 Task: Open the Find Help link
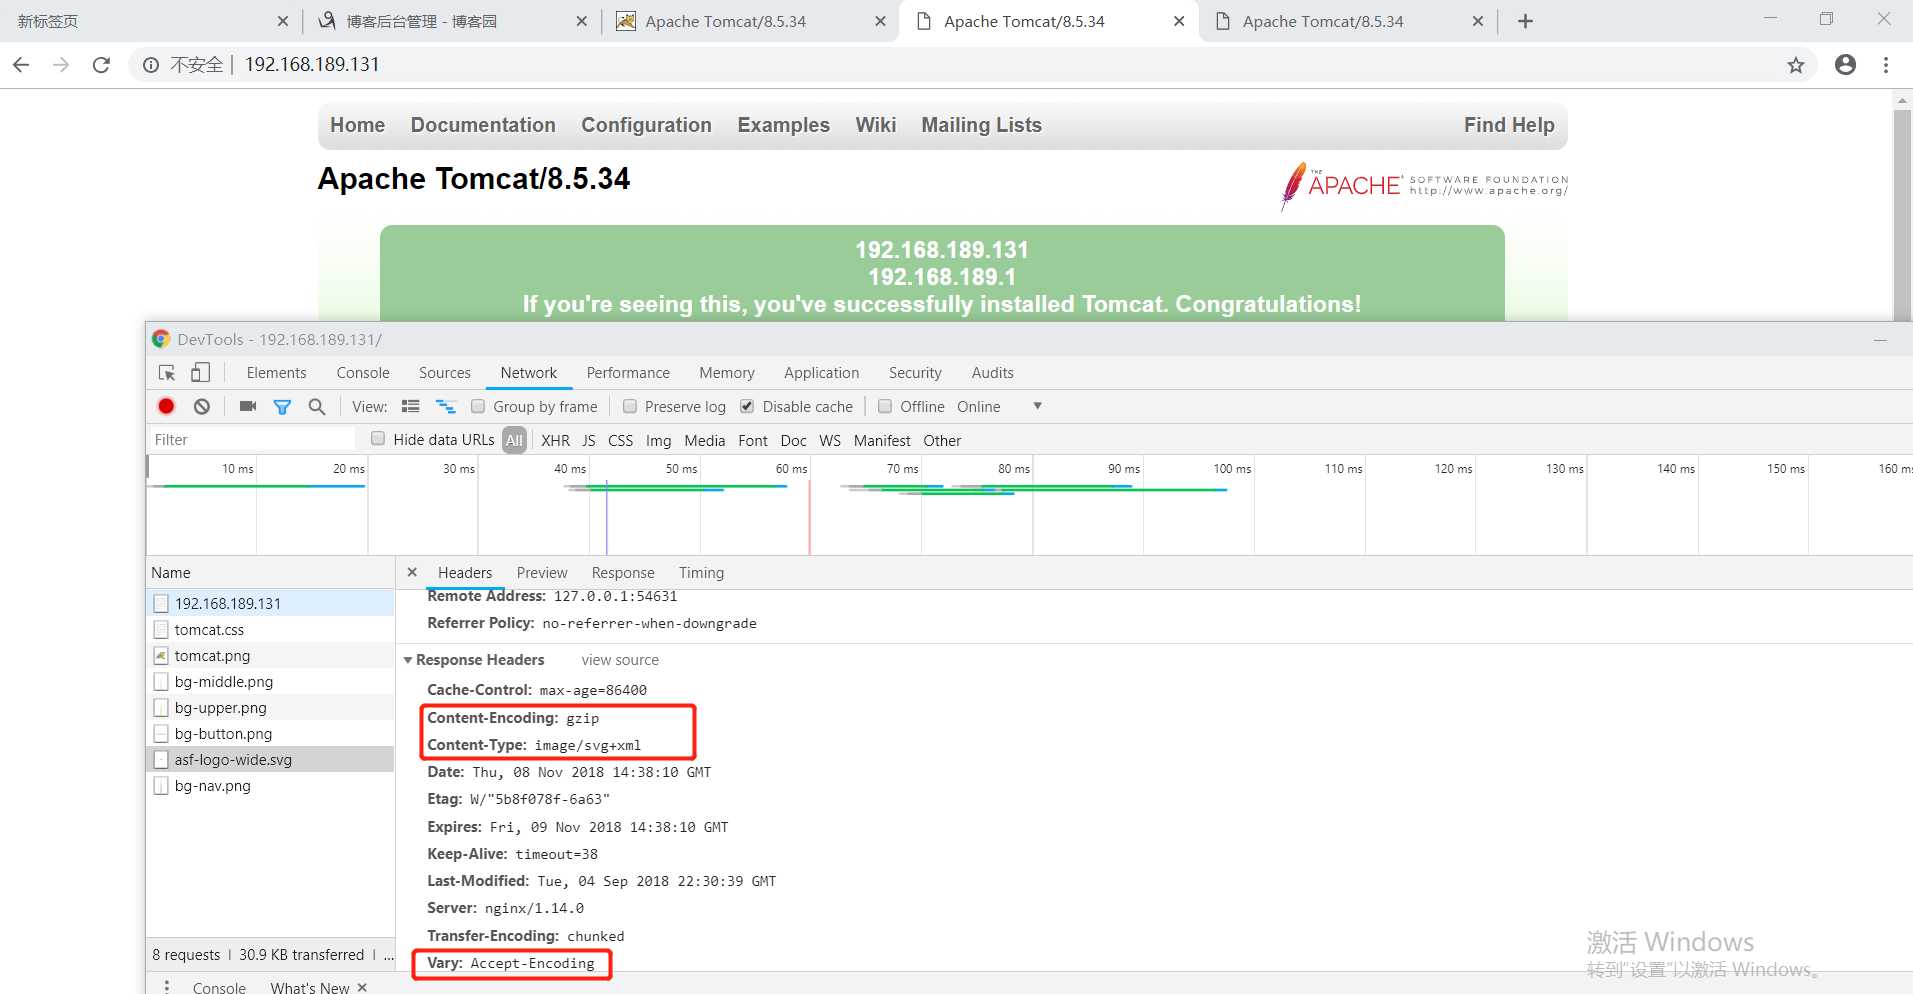pyautogui.click(x=1509, y=125)
